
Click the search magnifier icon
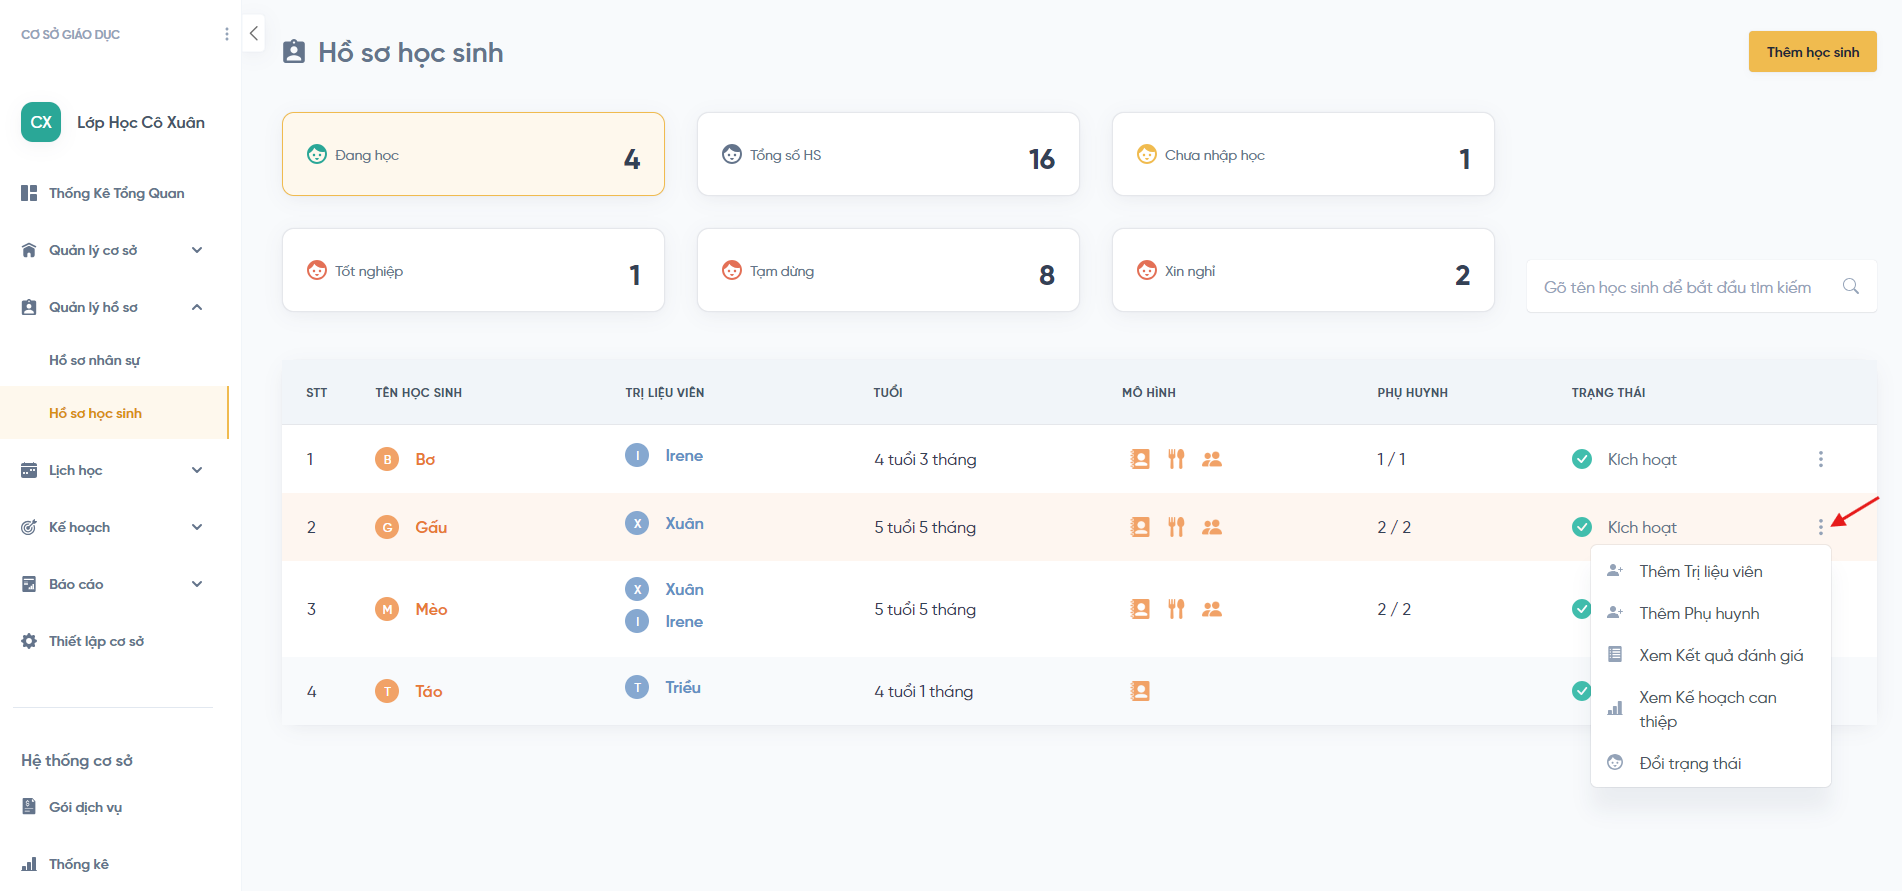pyautogui.click(x=1850, y=287)
